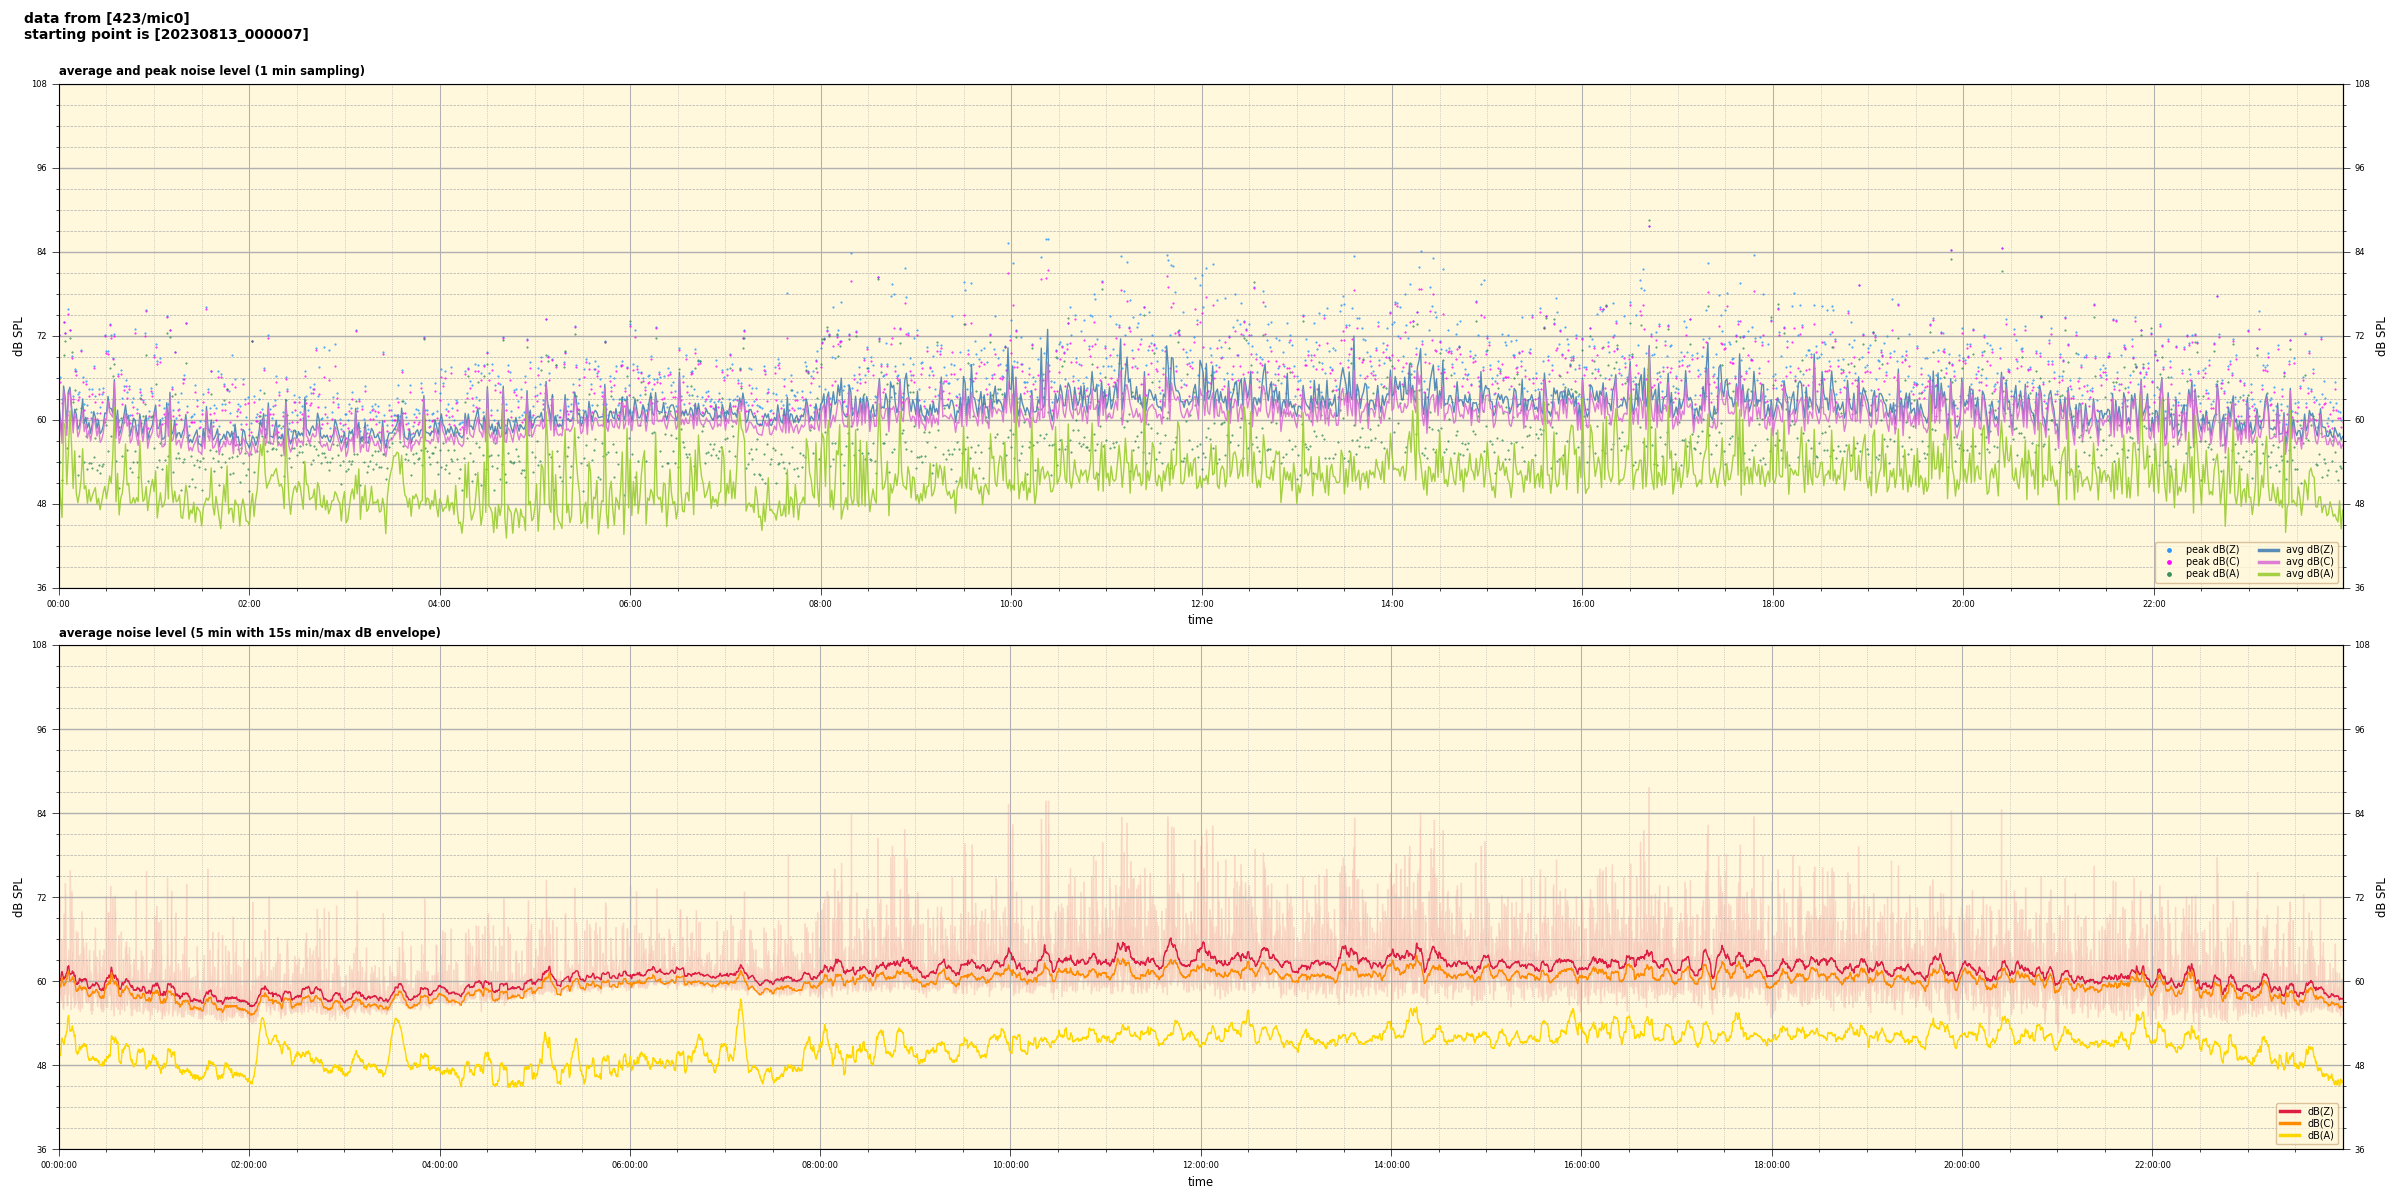Click the 12:00:00 tick label on envelope chart
2400x1200 pixels.
coord(1201,1165)
